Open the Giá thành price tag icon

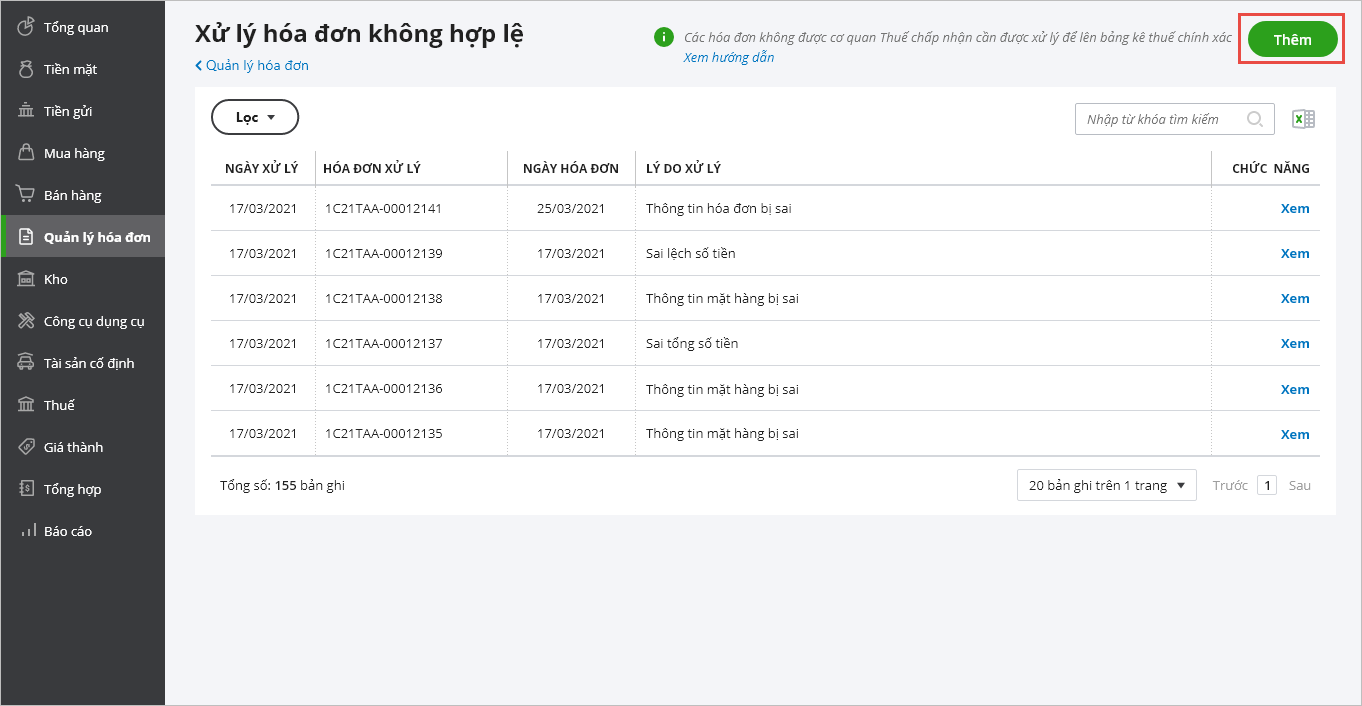26,447
